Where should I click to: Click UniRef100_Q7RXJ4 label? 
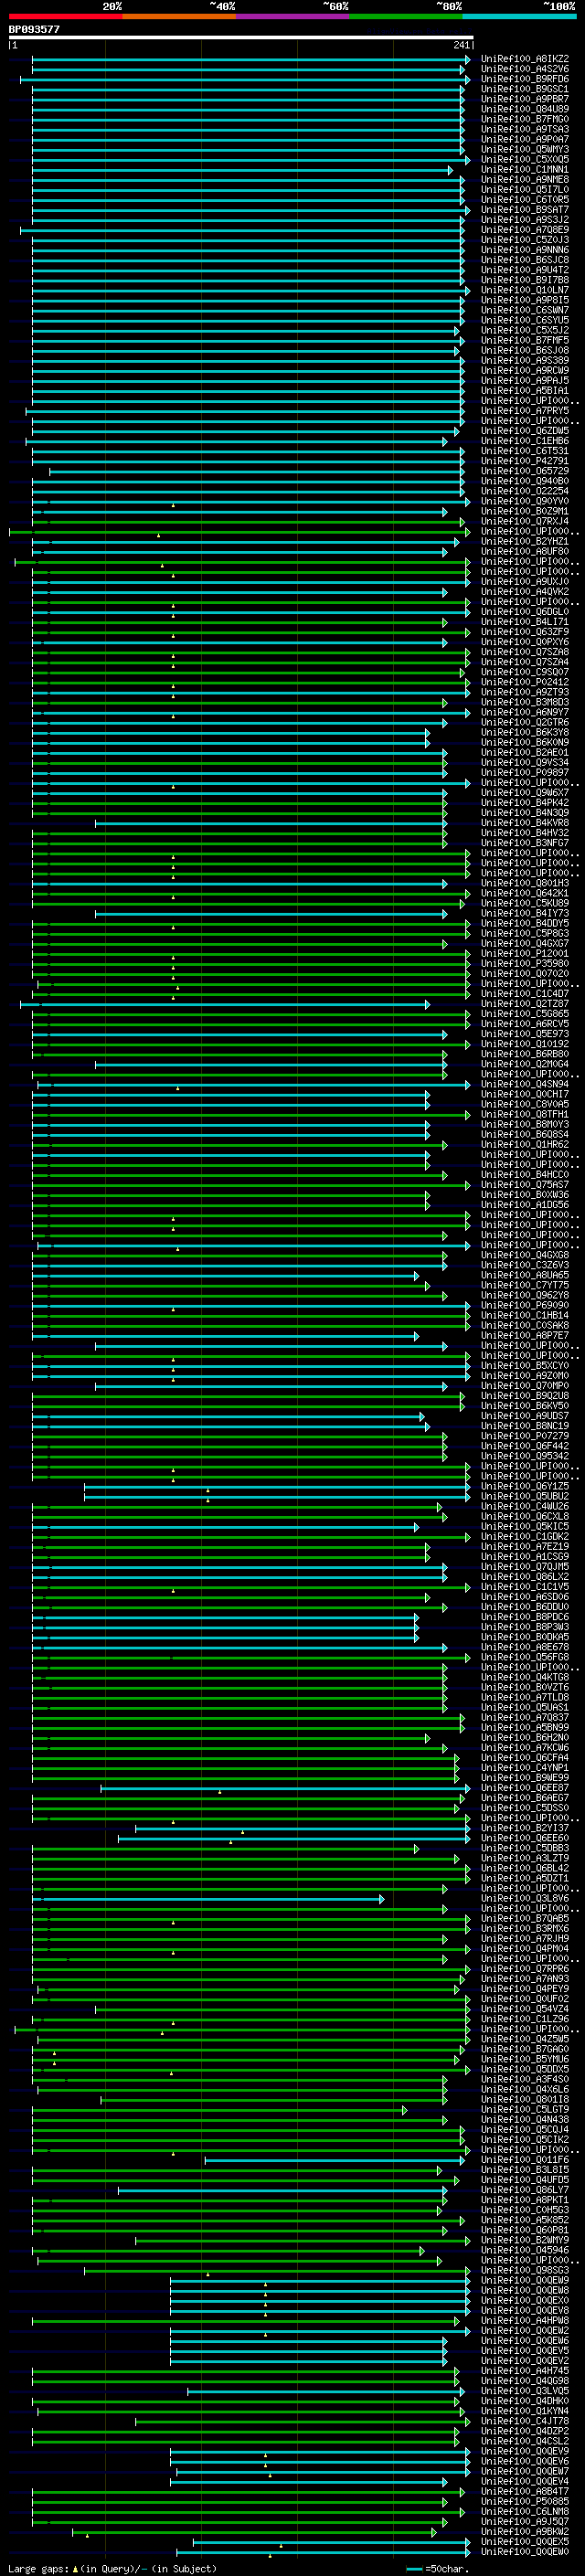525,521
